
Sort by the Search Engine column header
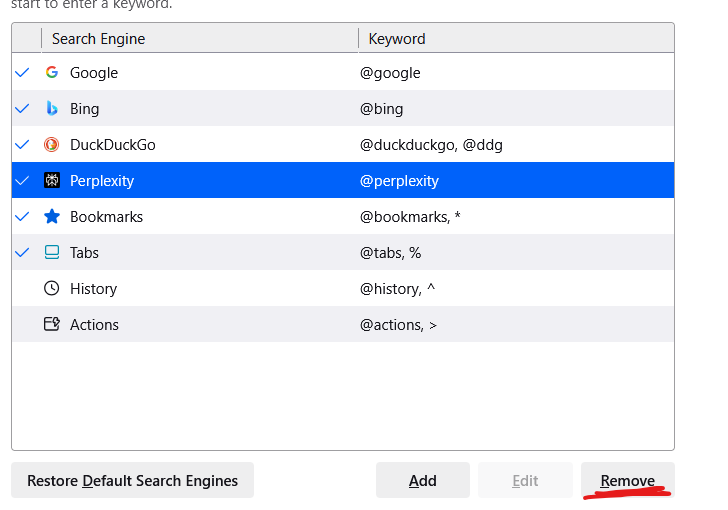[99, 39]
